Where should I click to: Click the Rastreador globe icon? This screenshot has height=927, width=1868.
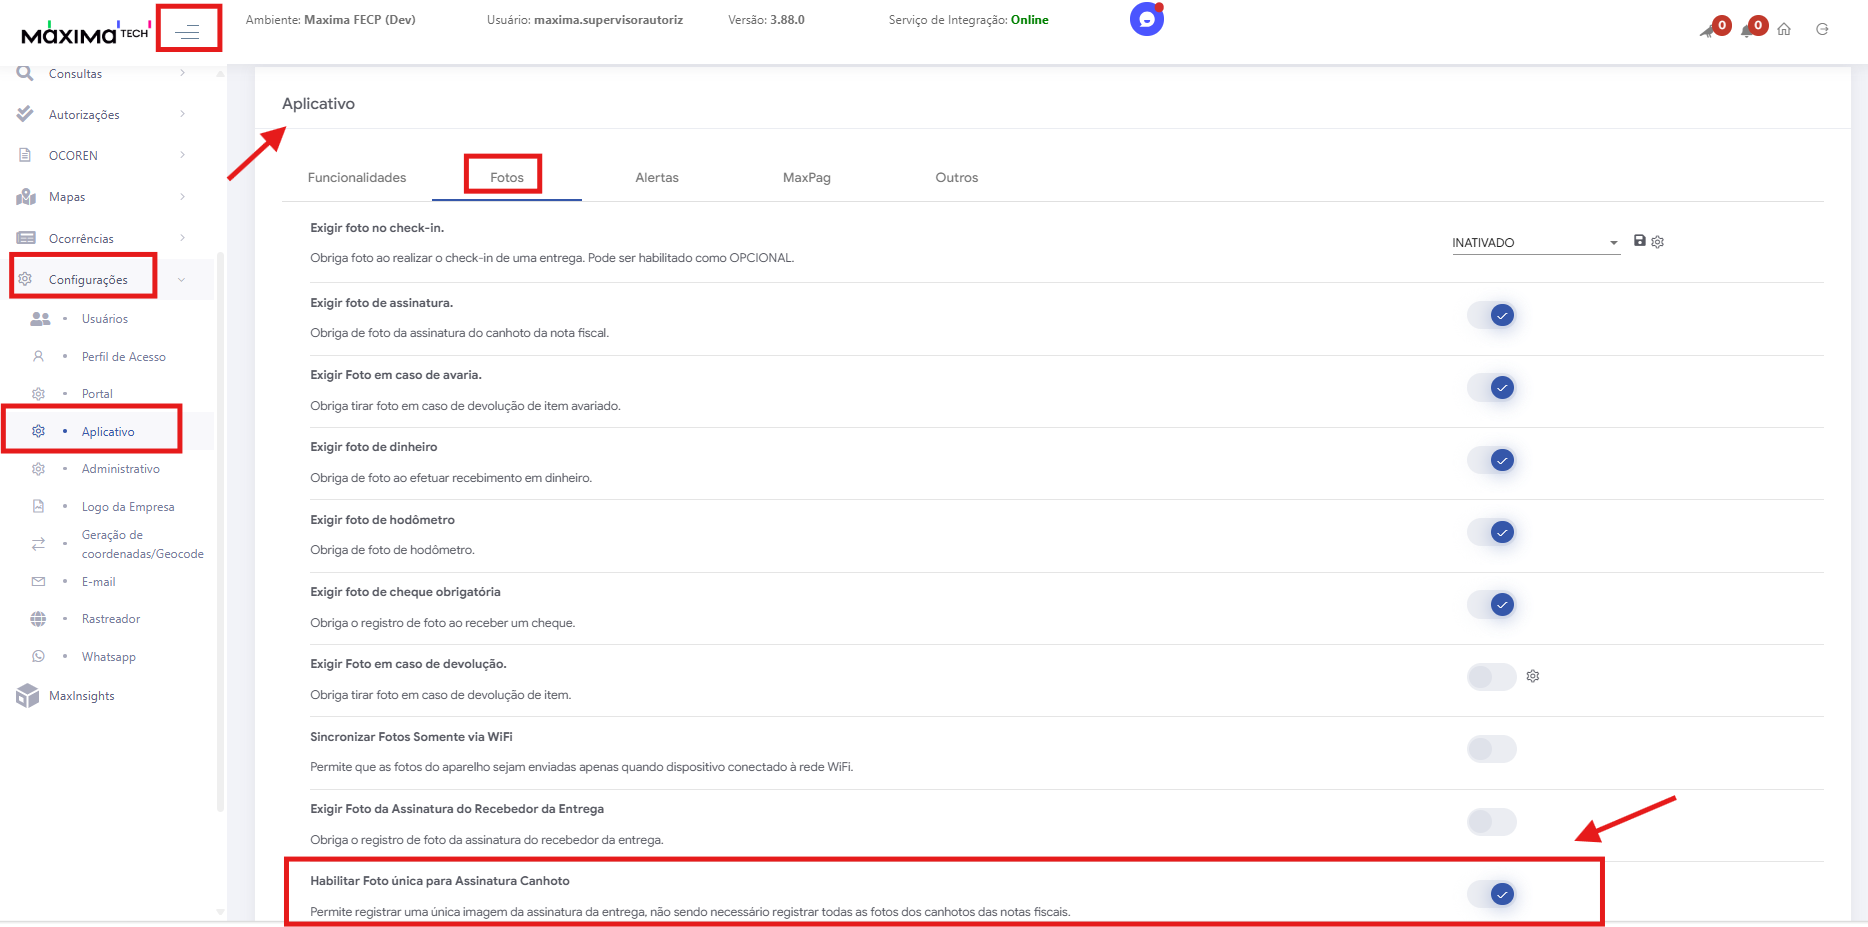[x=38, y=619]
